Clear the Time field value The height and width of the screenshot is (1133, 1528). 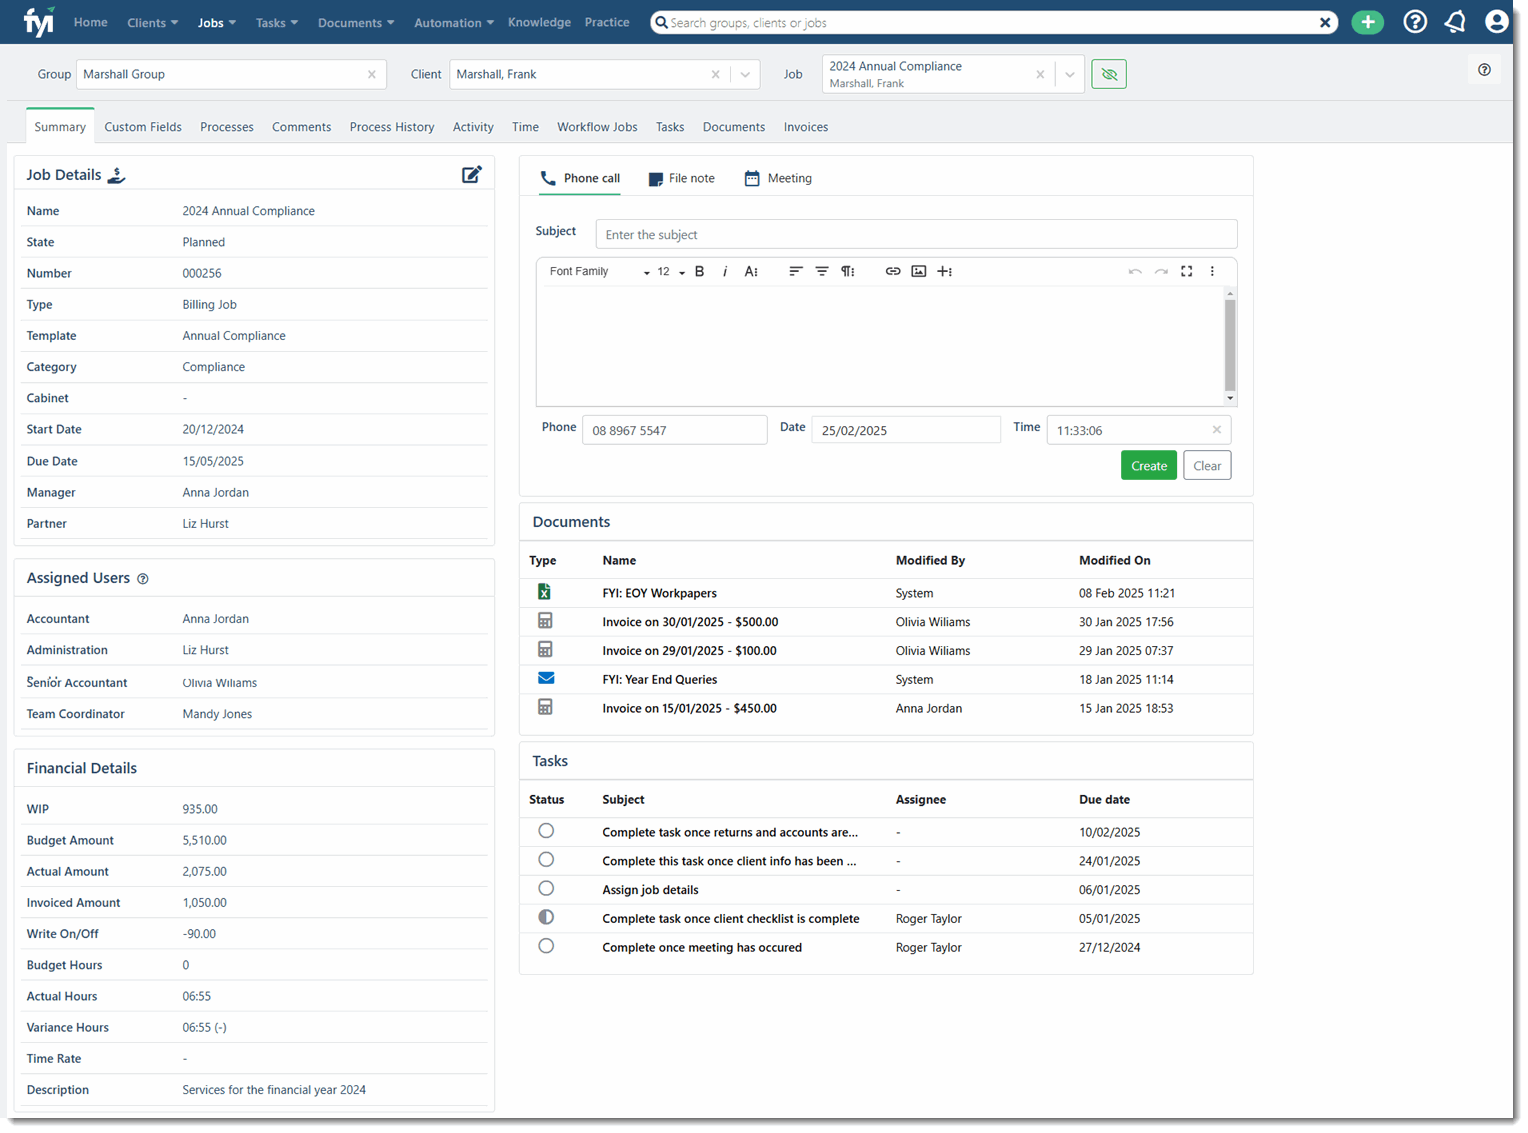pos(1217,430)
